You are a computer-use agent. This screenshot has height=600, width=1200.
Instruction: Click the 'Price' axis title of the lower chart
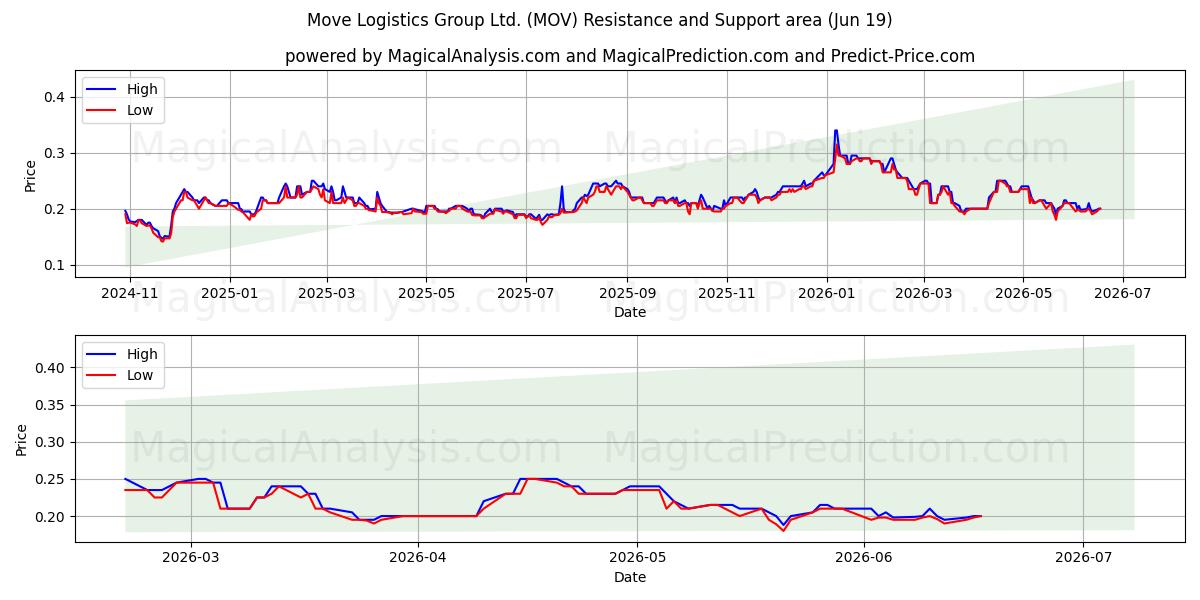[x=22, y=439]
